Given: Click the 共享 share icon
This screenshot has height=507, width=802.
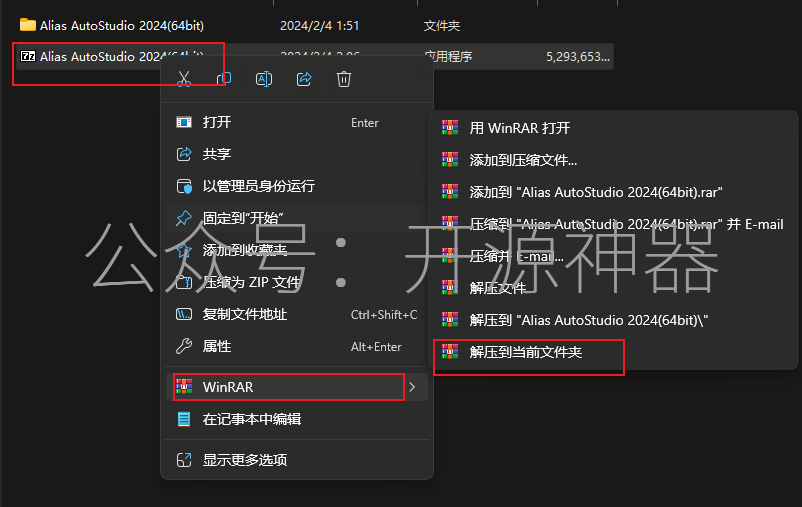Looking at the screenshot, I should (184, 154).
